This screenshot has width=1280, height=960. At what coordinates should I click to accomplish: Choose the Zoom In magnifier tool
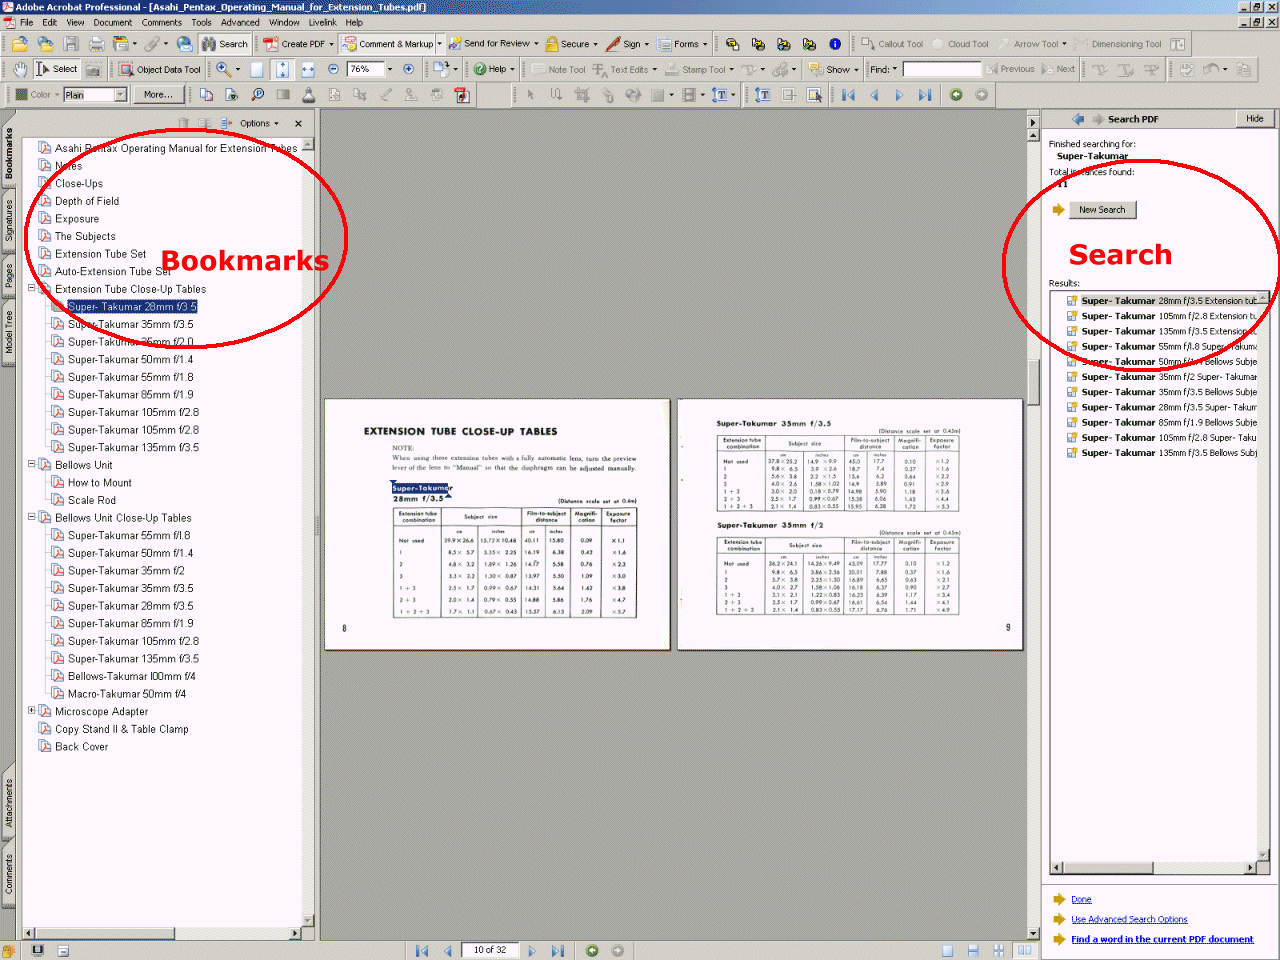224,69
